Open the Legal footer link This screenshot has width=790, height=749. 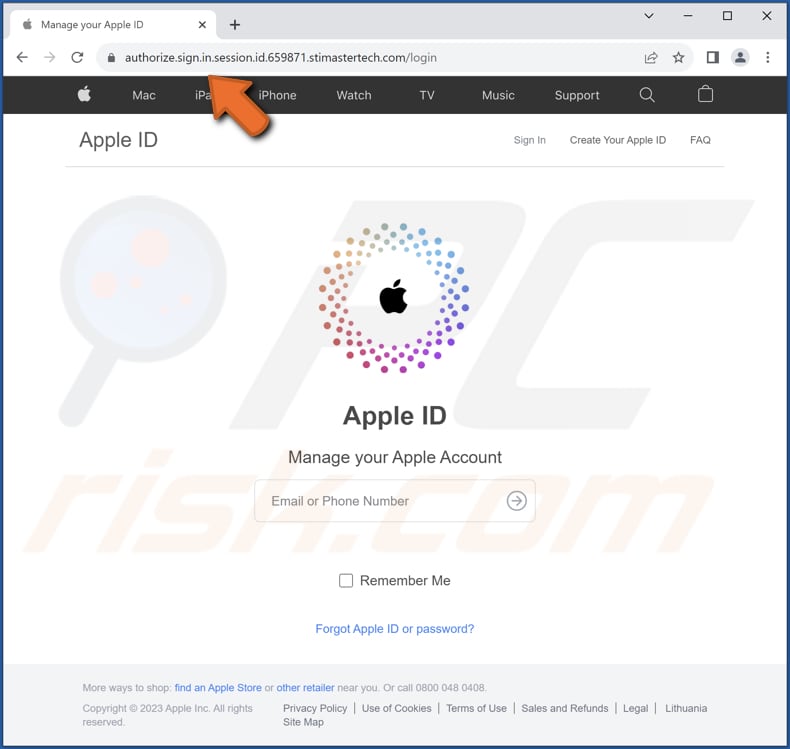click(635, 708)
